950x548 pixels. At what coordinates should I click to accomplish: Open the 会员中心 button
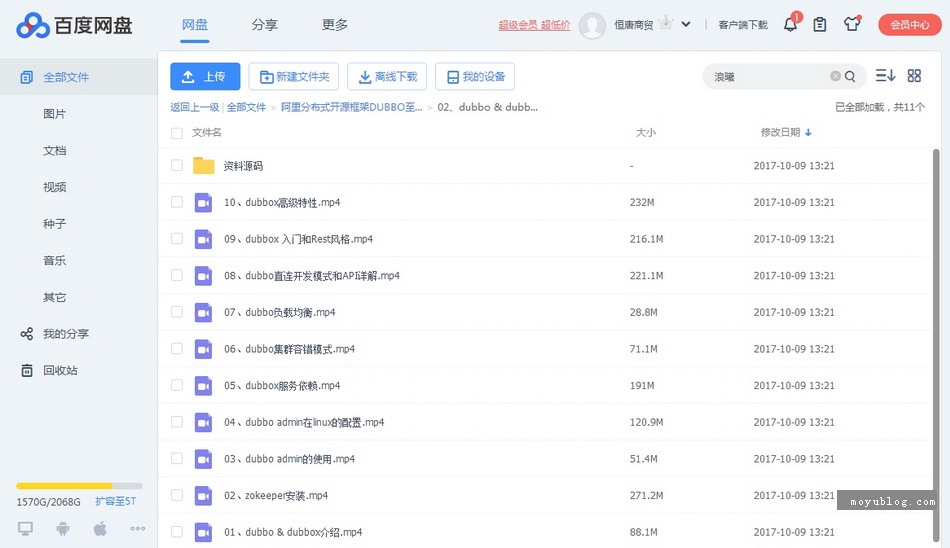click(x=909, y=25)
